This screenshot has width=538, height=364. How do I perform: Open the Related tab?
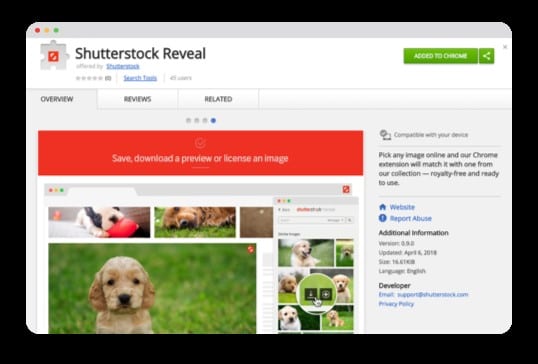(x=218, y=99)
